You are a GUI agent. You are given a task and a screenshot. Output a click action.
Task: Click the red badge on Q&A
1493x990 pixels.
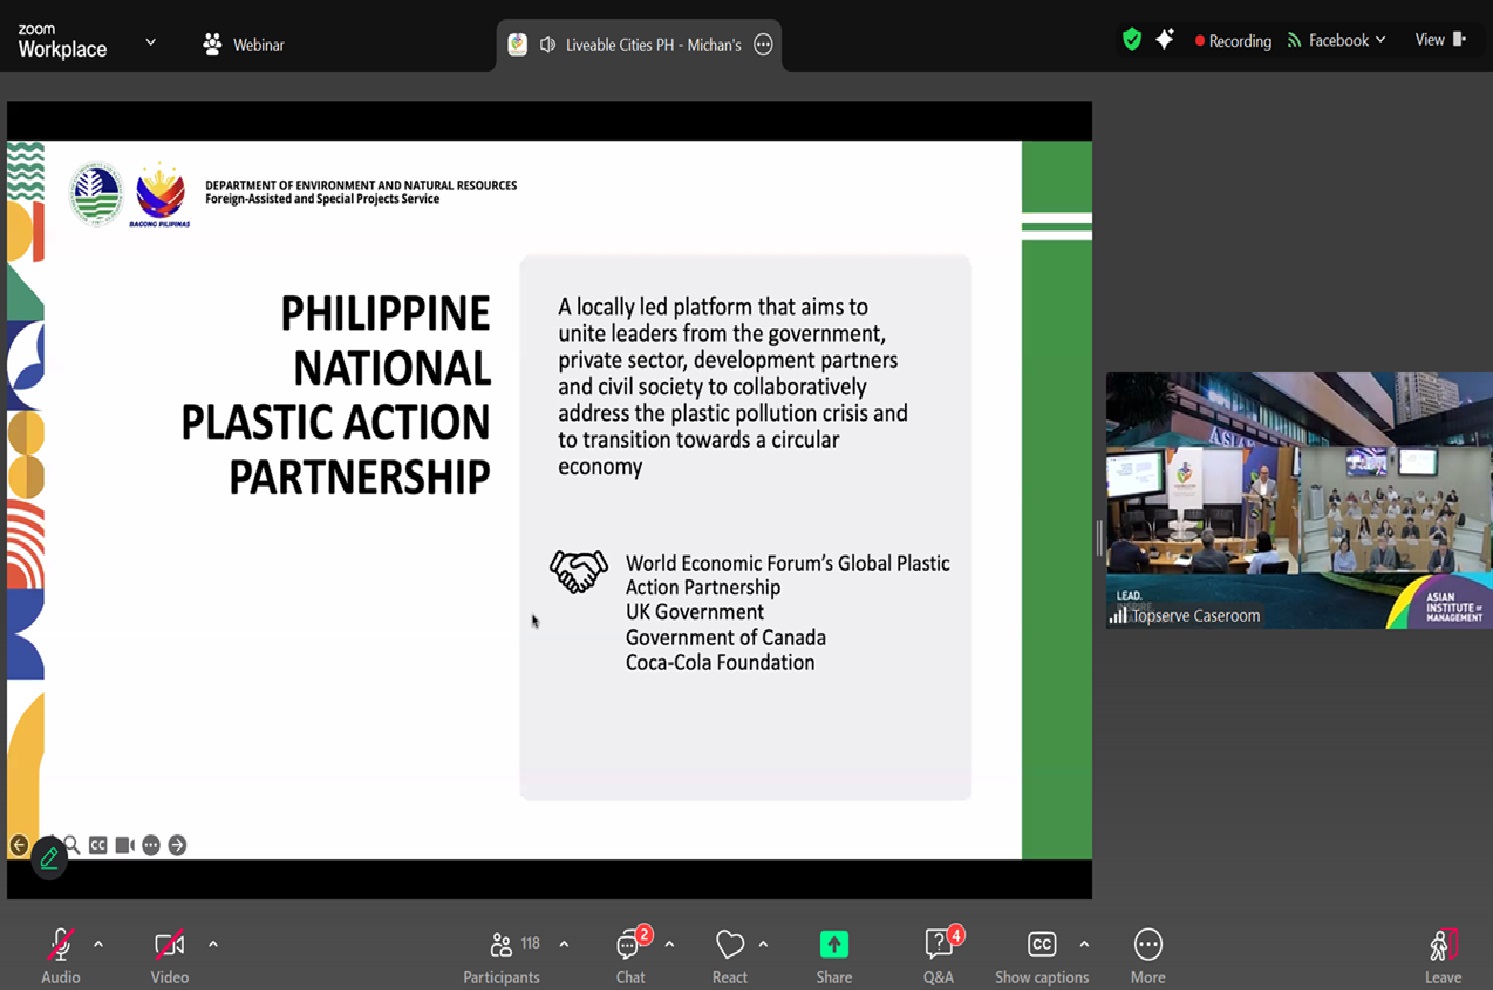[x=956, y=935]
